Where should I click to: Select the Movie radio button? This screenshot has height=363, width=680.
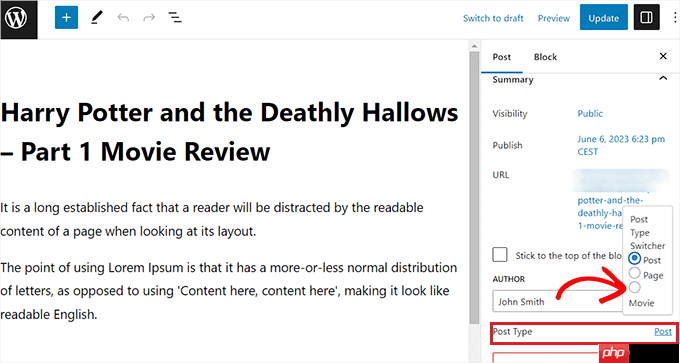(x=634, y=287)
